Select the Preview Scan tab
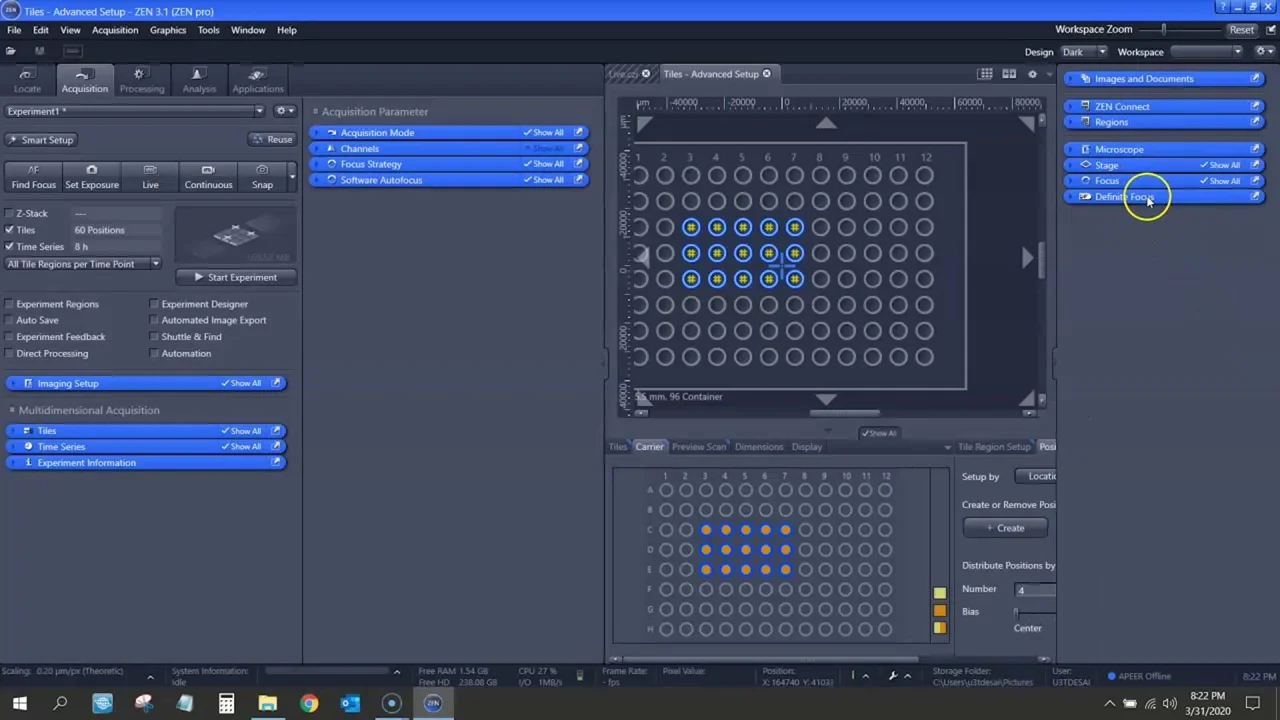 coord(699,447)
